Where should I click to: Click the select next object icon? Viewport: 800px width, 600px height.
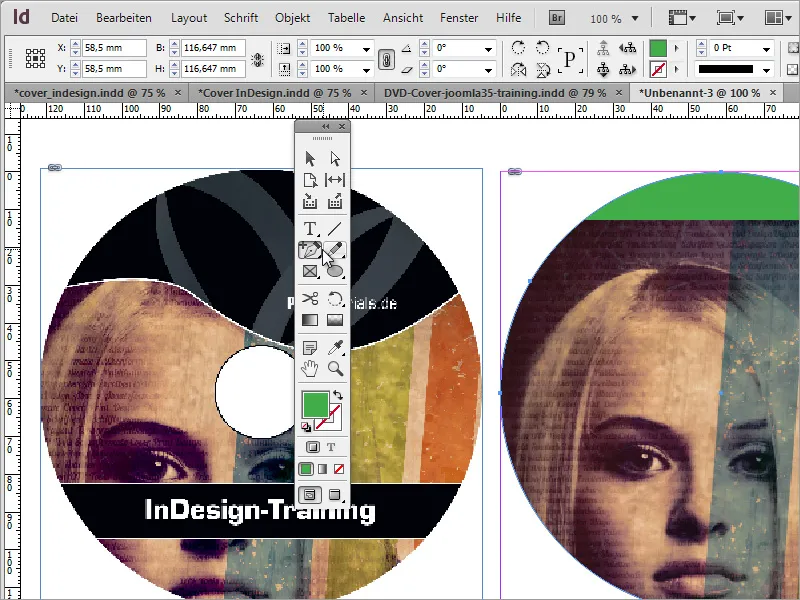click(x=628, y=70)
